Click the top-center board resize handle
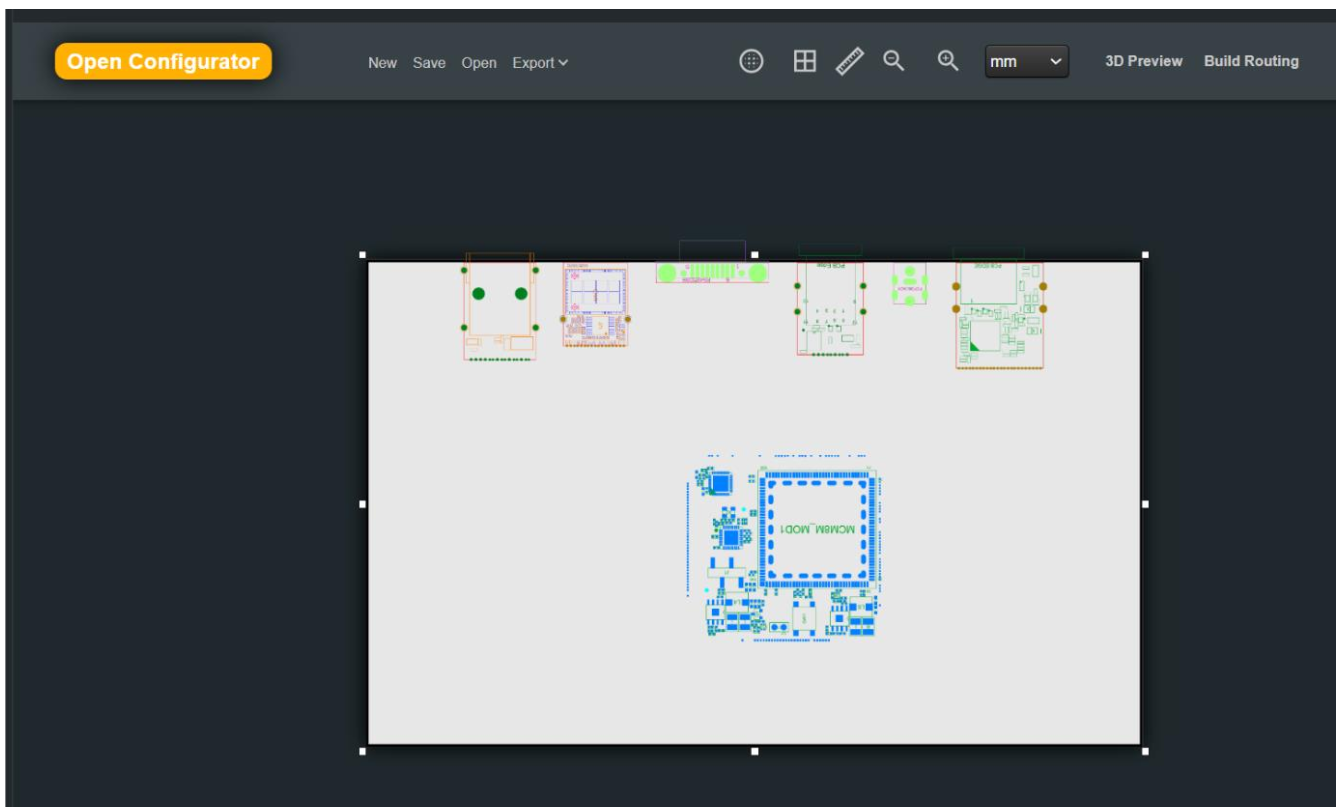Viewport: 1338px width, 807px height. [754, 255]
